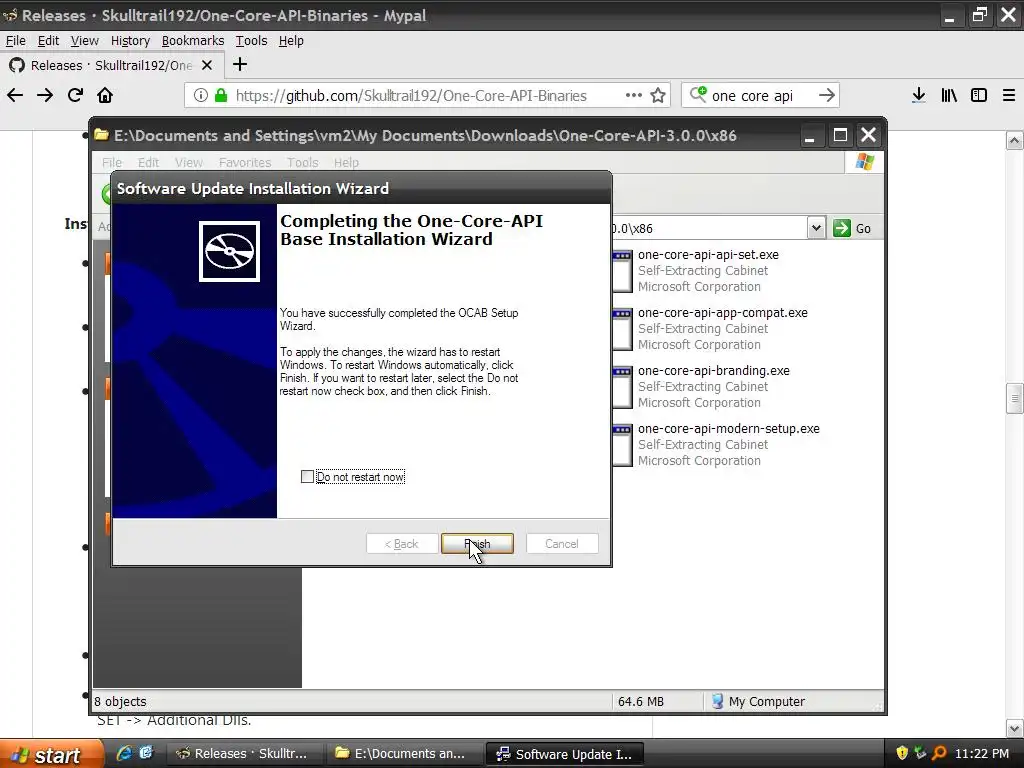Show site information for github.com
The width and height of the screenshot is (1024, 768).
201,95
